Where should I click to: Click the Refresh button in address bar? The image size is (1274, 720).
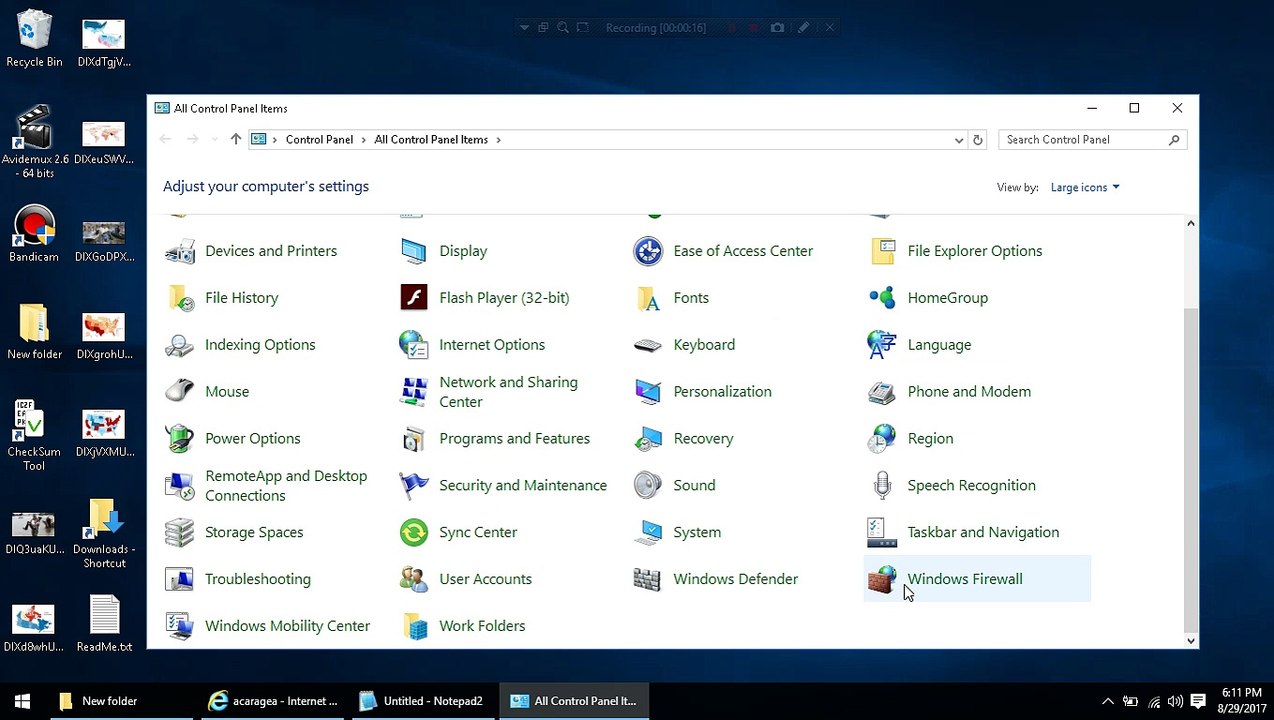click(x=978, y=141)
